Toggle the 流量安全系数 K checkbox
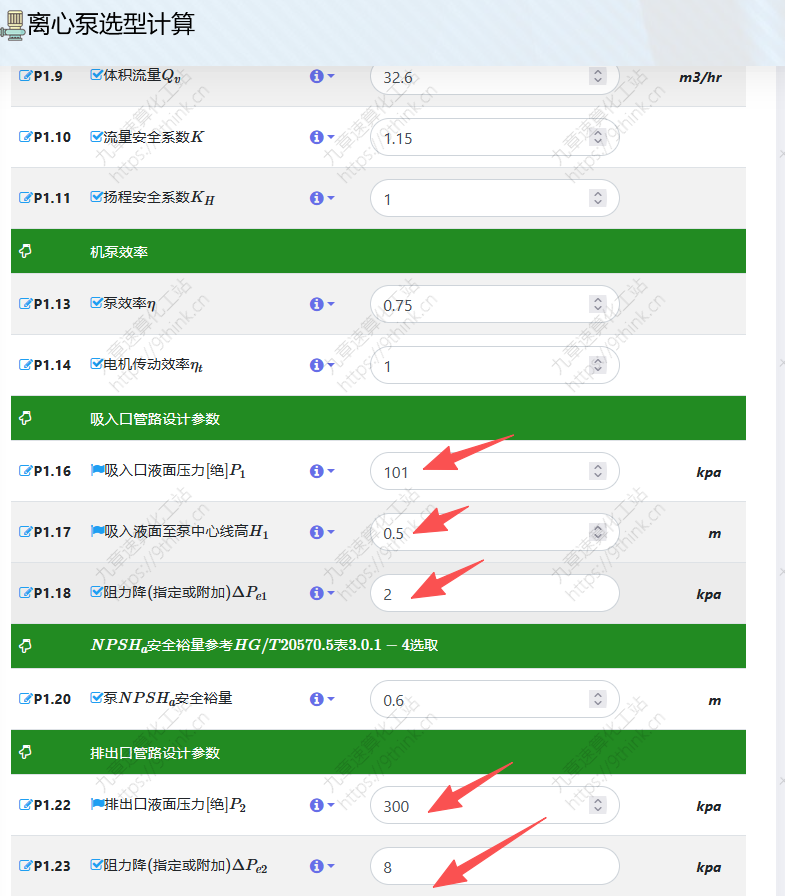This screenshot has width=785, height=896. point(97,136)
